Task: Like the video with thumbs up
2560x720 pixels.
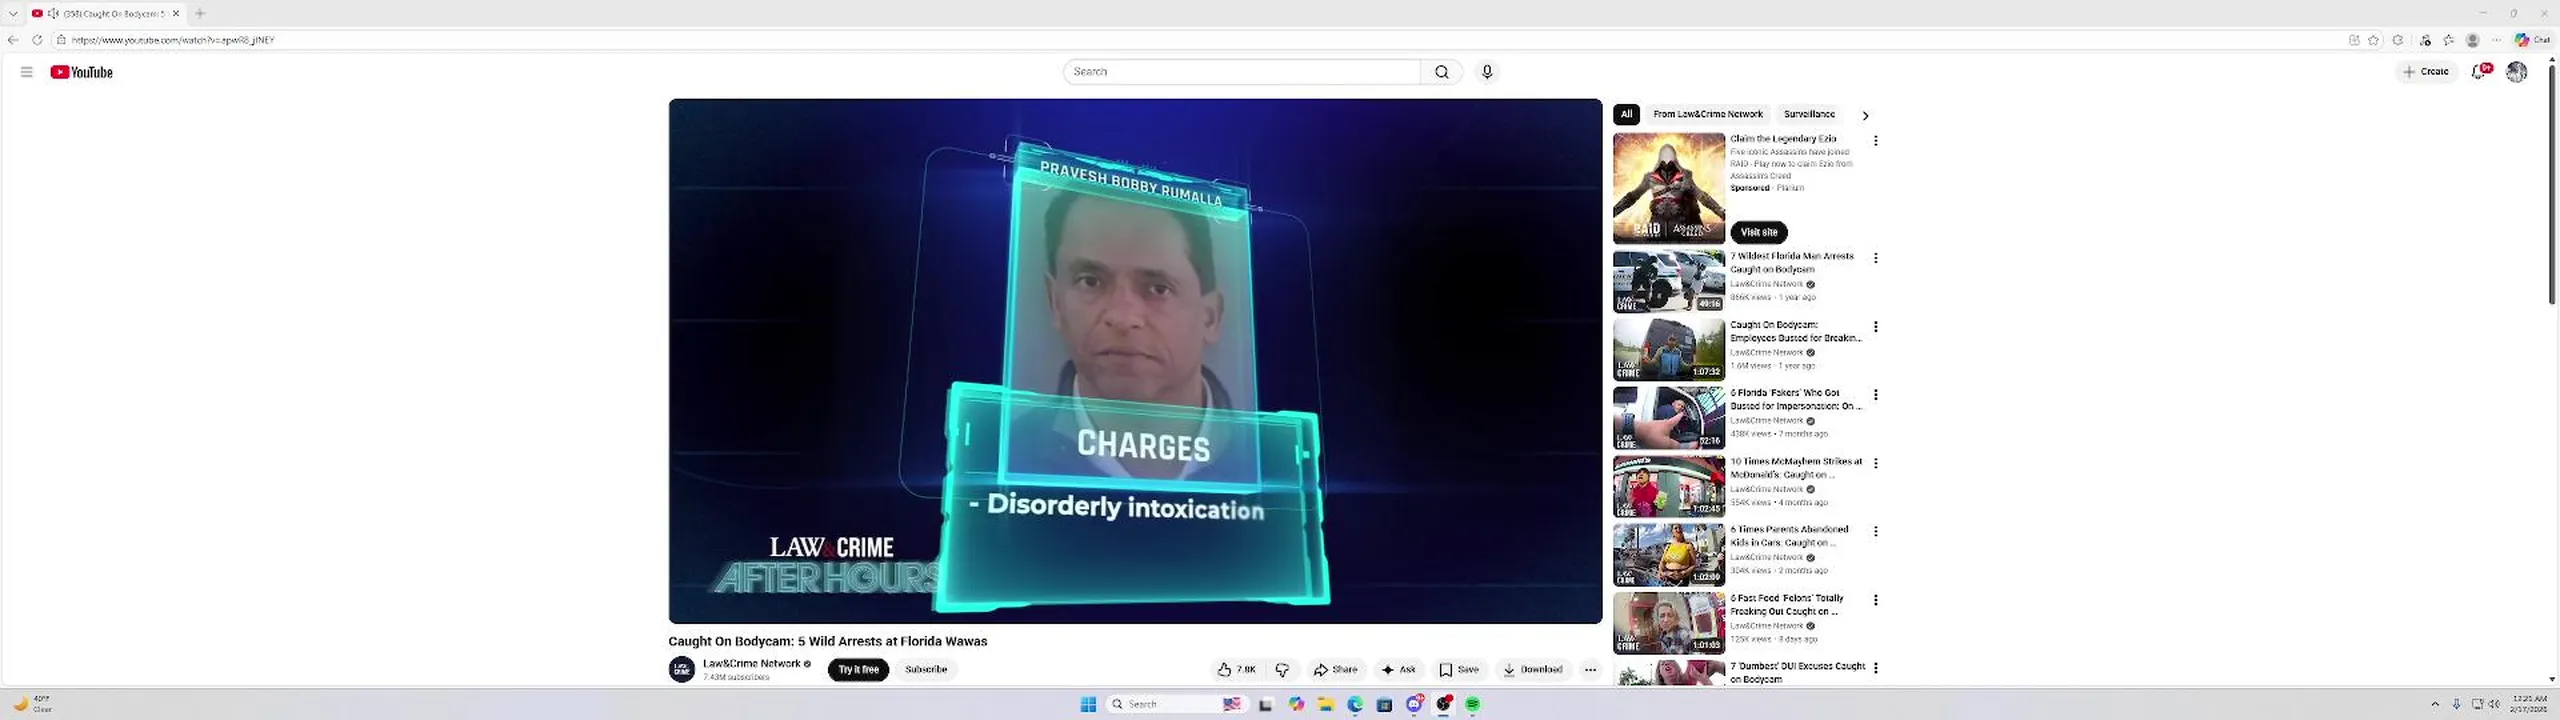Action: pos(1236,670)
